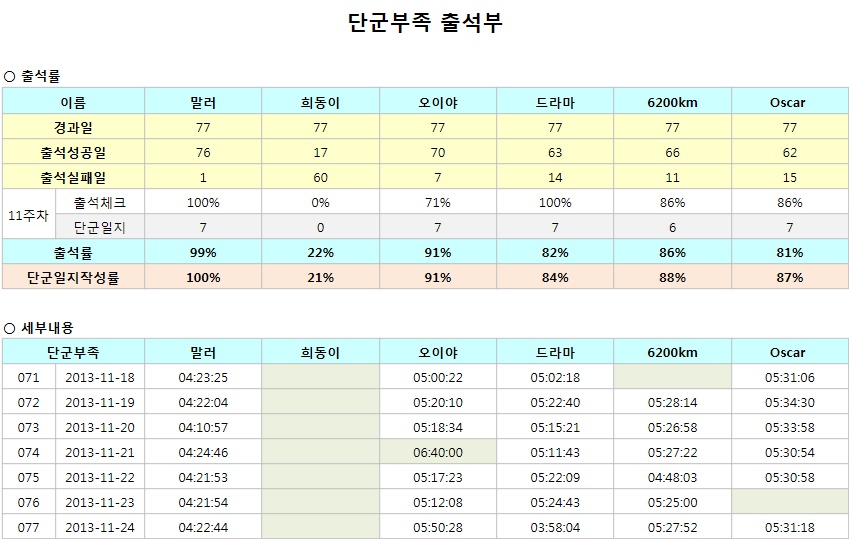Click the '단군부족' header cell
The image size is (849, 539).
click(x=73, y=353)
